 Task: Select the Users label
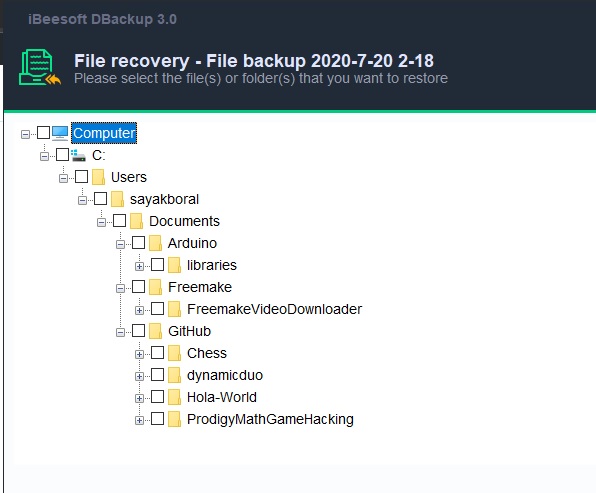tap(129, 177)
